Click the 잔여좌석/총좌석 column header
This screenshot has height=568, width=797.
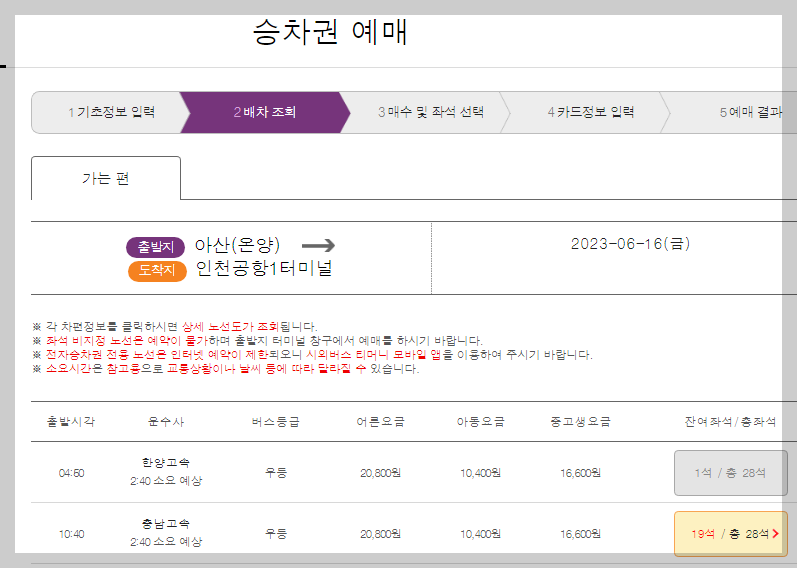730,422
